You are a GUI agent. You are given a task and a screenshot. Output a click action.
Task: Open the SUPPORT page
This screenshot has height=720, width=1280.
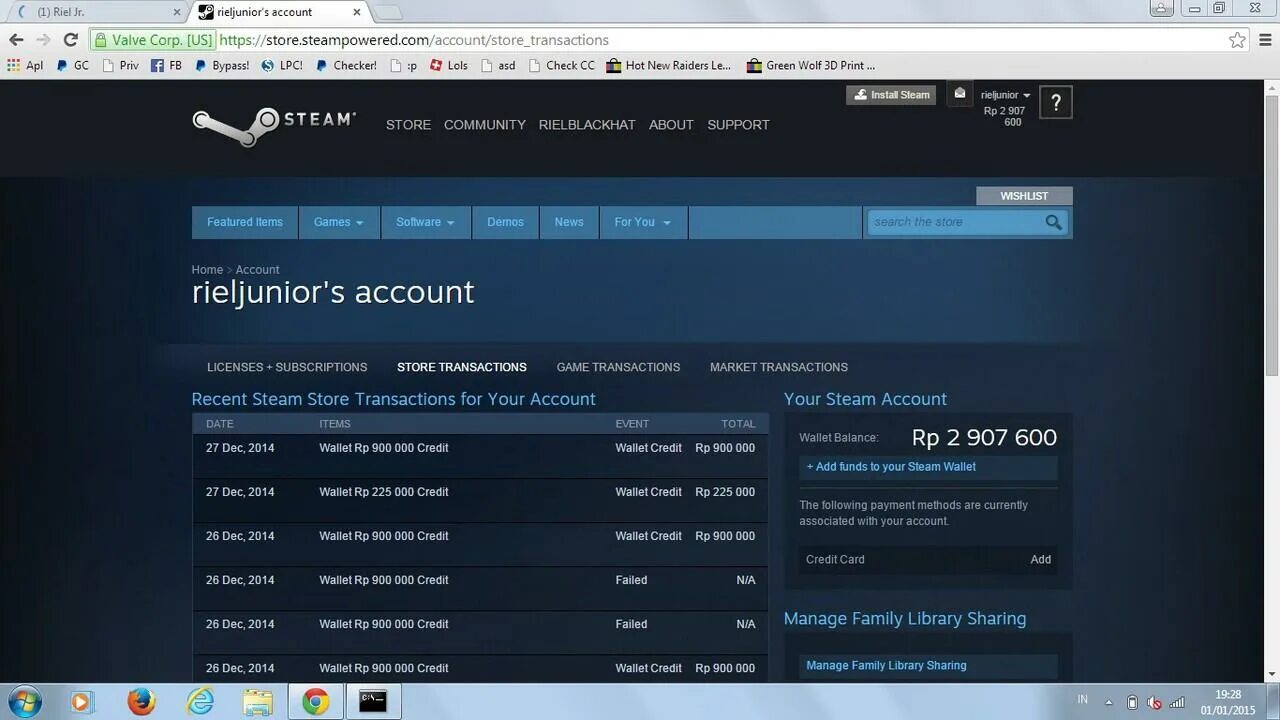pyautogui.click(x=738, y=125)
